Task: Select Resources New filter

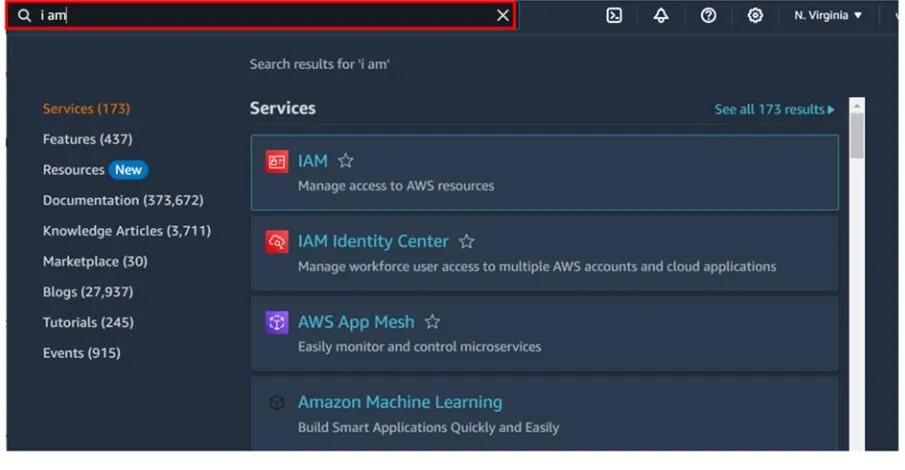Action: (95, 170)
